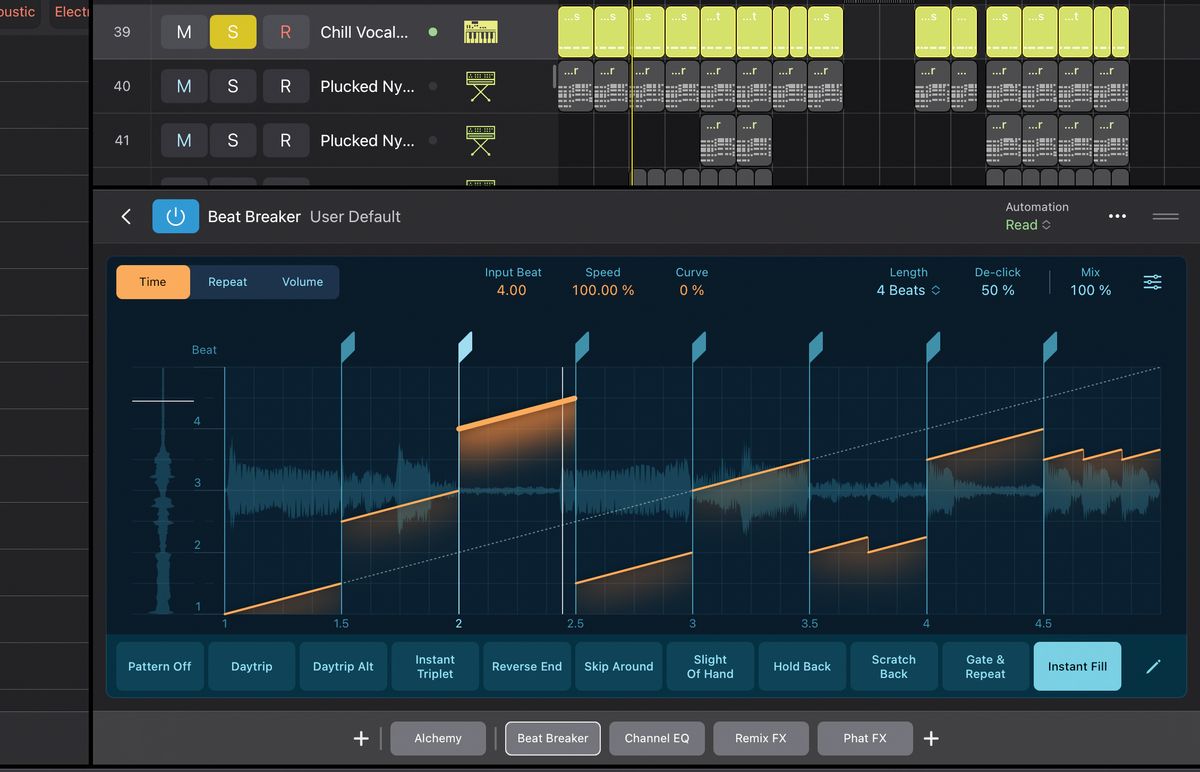Open the Channel EQ plugin
This screenshot has width=1200, height=772.
pyautogui.click(x=657, y=738)
